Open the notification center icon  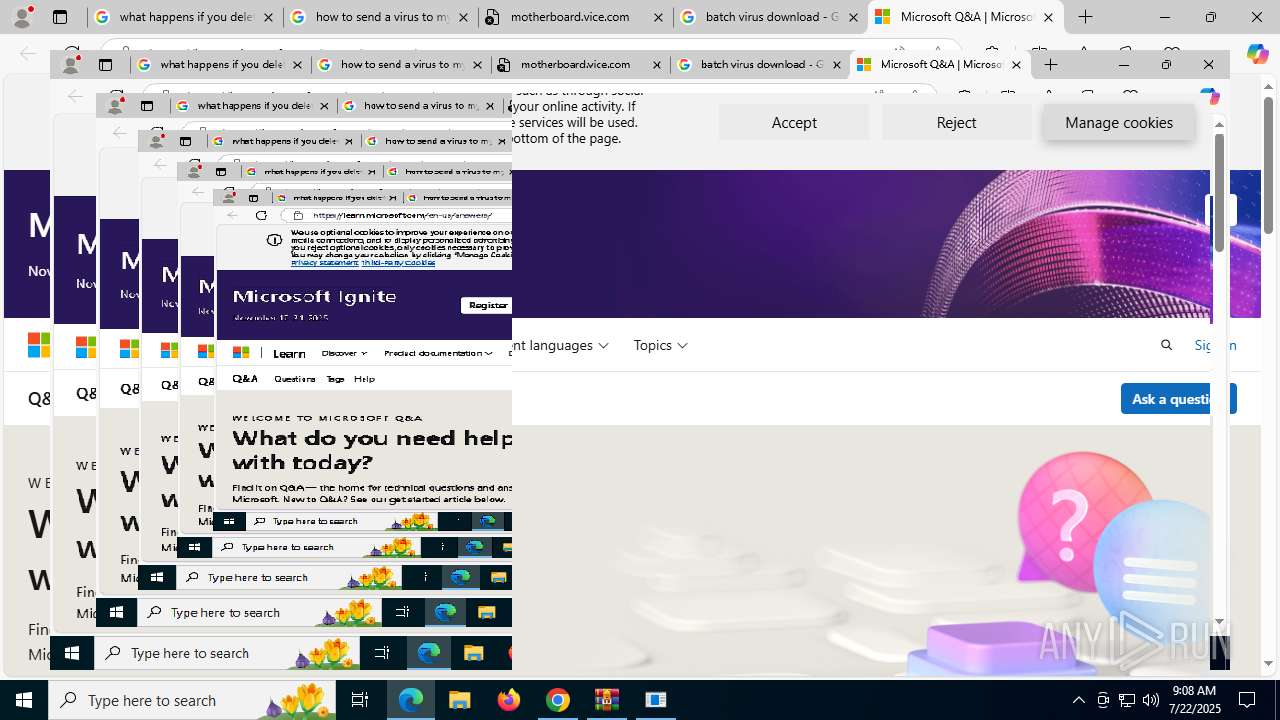point(1248,700)
